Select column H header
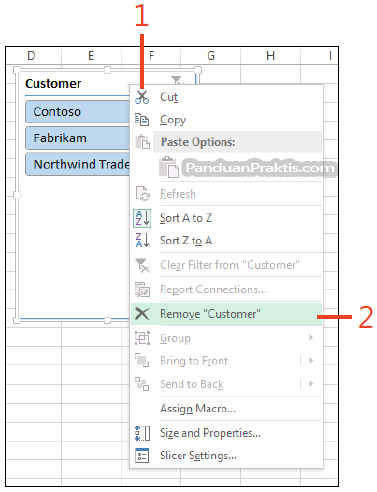Screen dimensions: 377x492 point(270,55)
